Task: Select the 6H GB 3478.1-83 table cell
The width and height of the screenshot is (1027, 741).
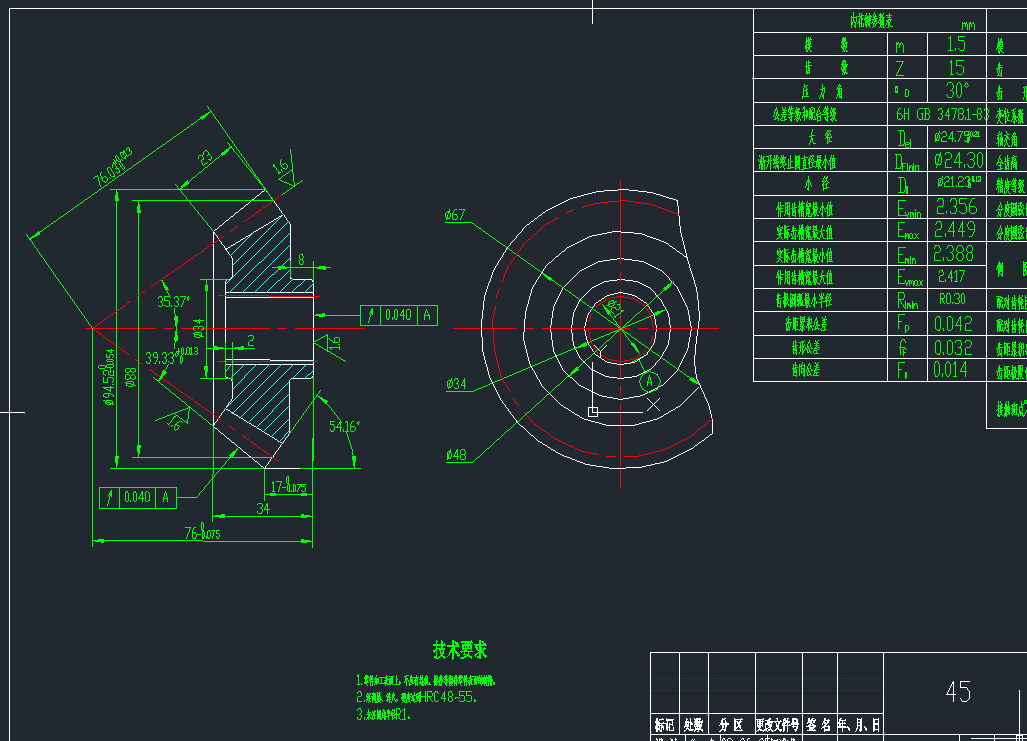Action: (942, 114)
